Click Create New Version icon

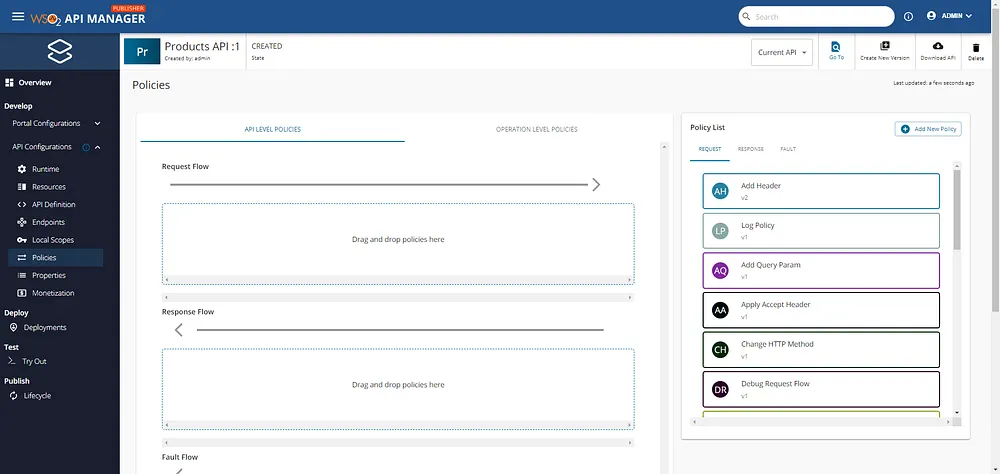[885, 46]
